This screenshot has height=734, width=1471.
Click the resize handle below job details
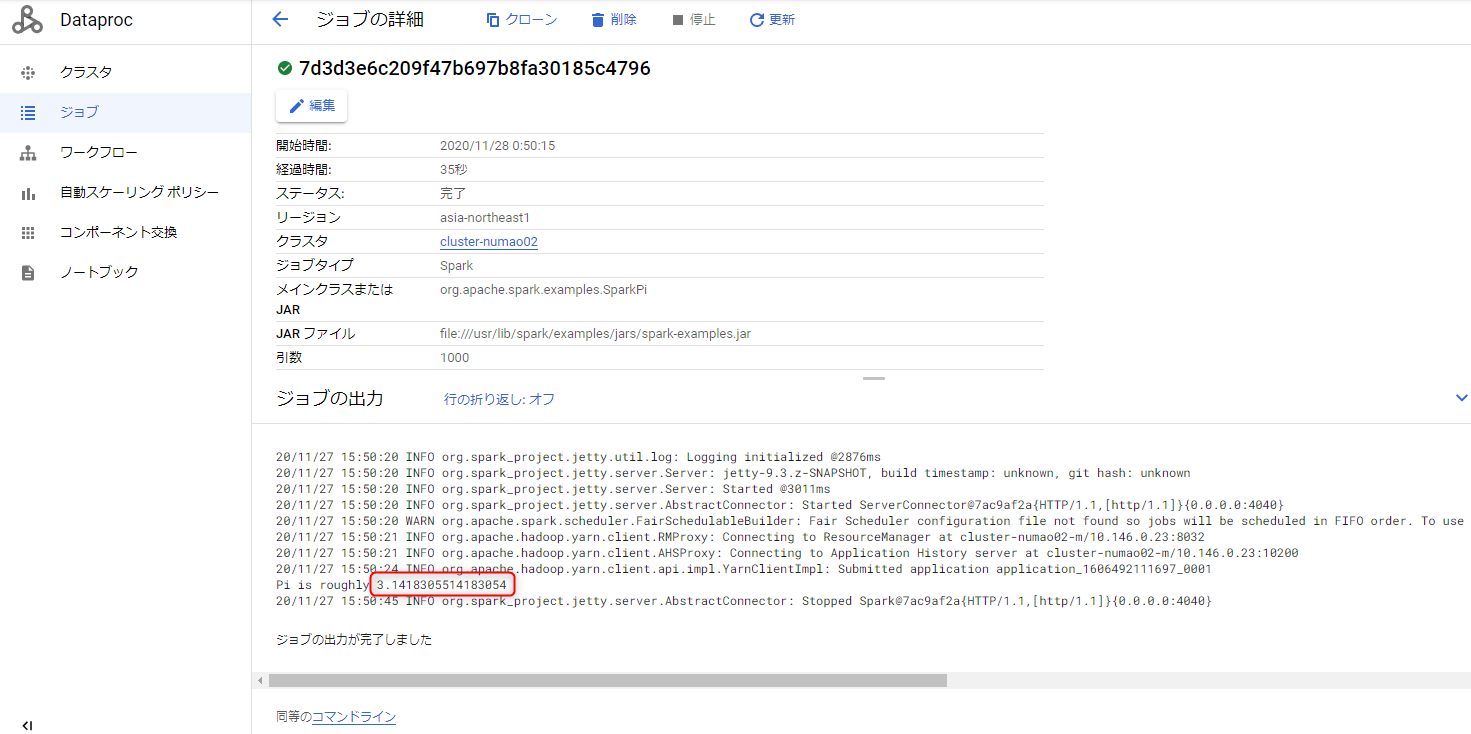pos(874,378)
